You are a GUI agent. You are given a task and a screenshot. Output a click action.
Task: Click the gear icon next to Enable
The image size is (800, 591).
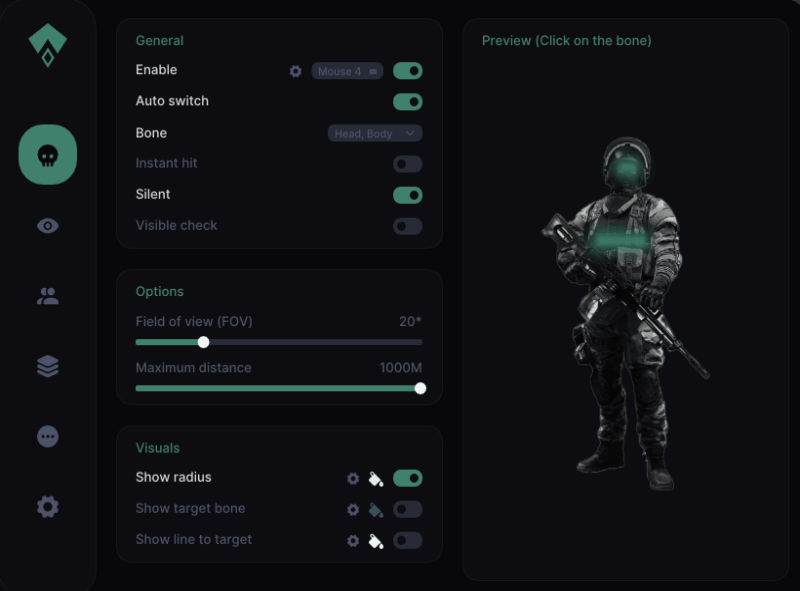pyautogui.click(x=295, y=71)
